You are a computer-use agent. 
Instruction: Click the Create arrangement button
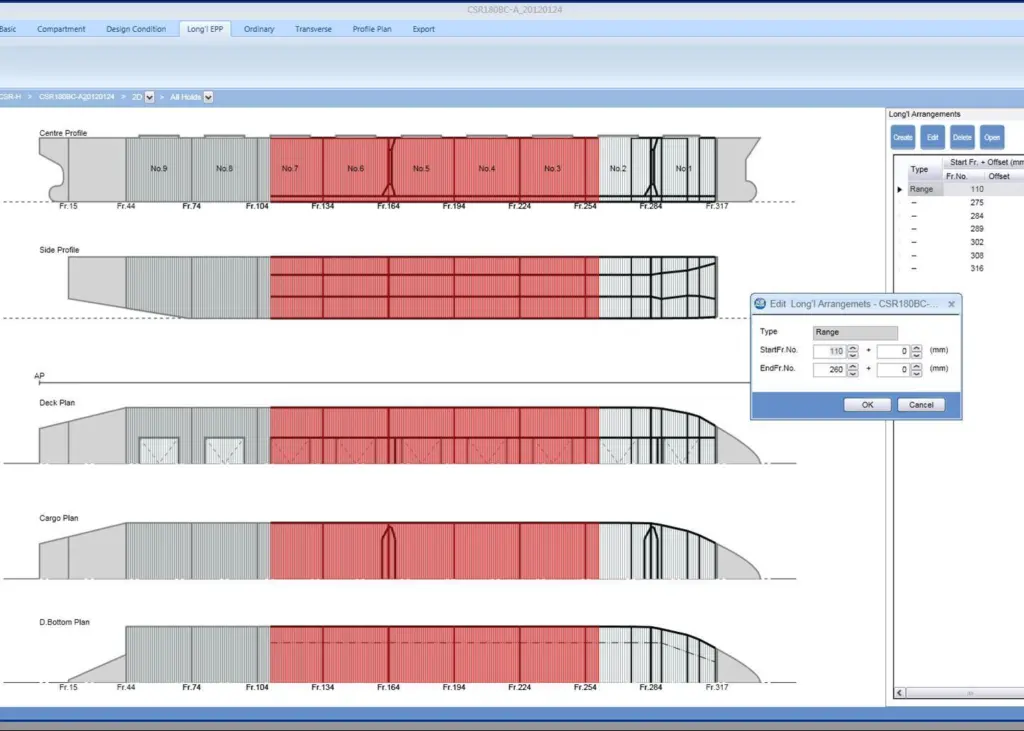coord(903,137)
